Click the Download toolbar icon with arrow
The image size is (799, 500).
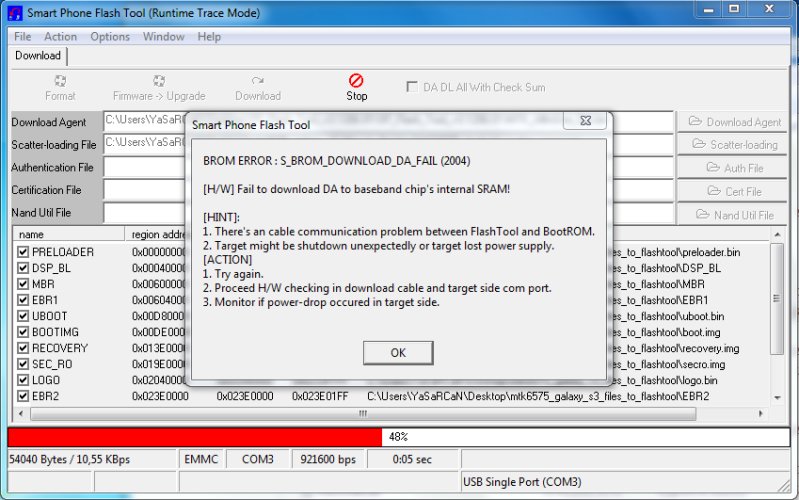point(258,81)
